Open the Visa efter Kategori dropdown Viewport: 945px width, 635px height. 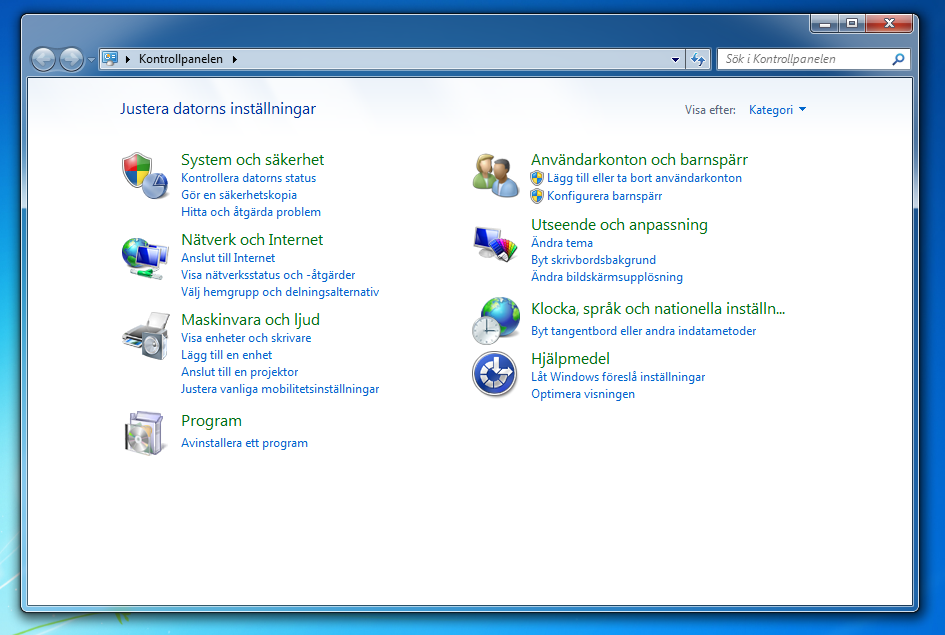(x=777, y=110)
